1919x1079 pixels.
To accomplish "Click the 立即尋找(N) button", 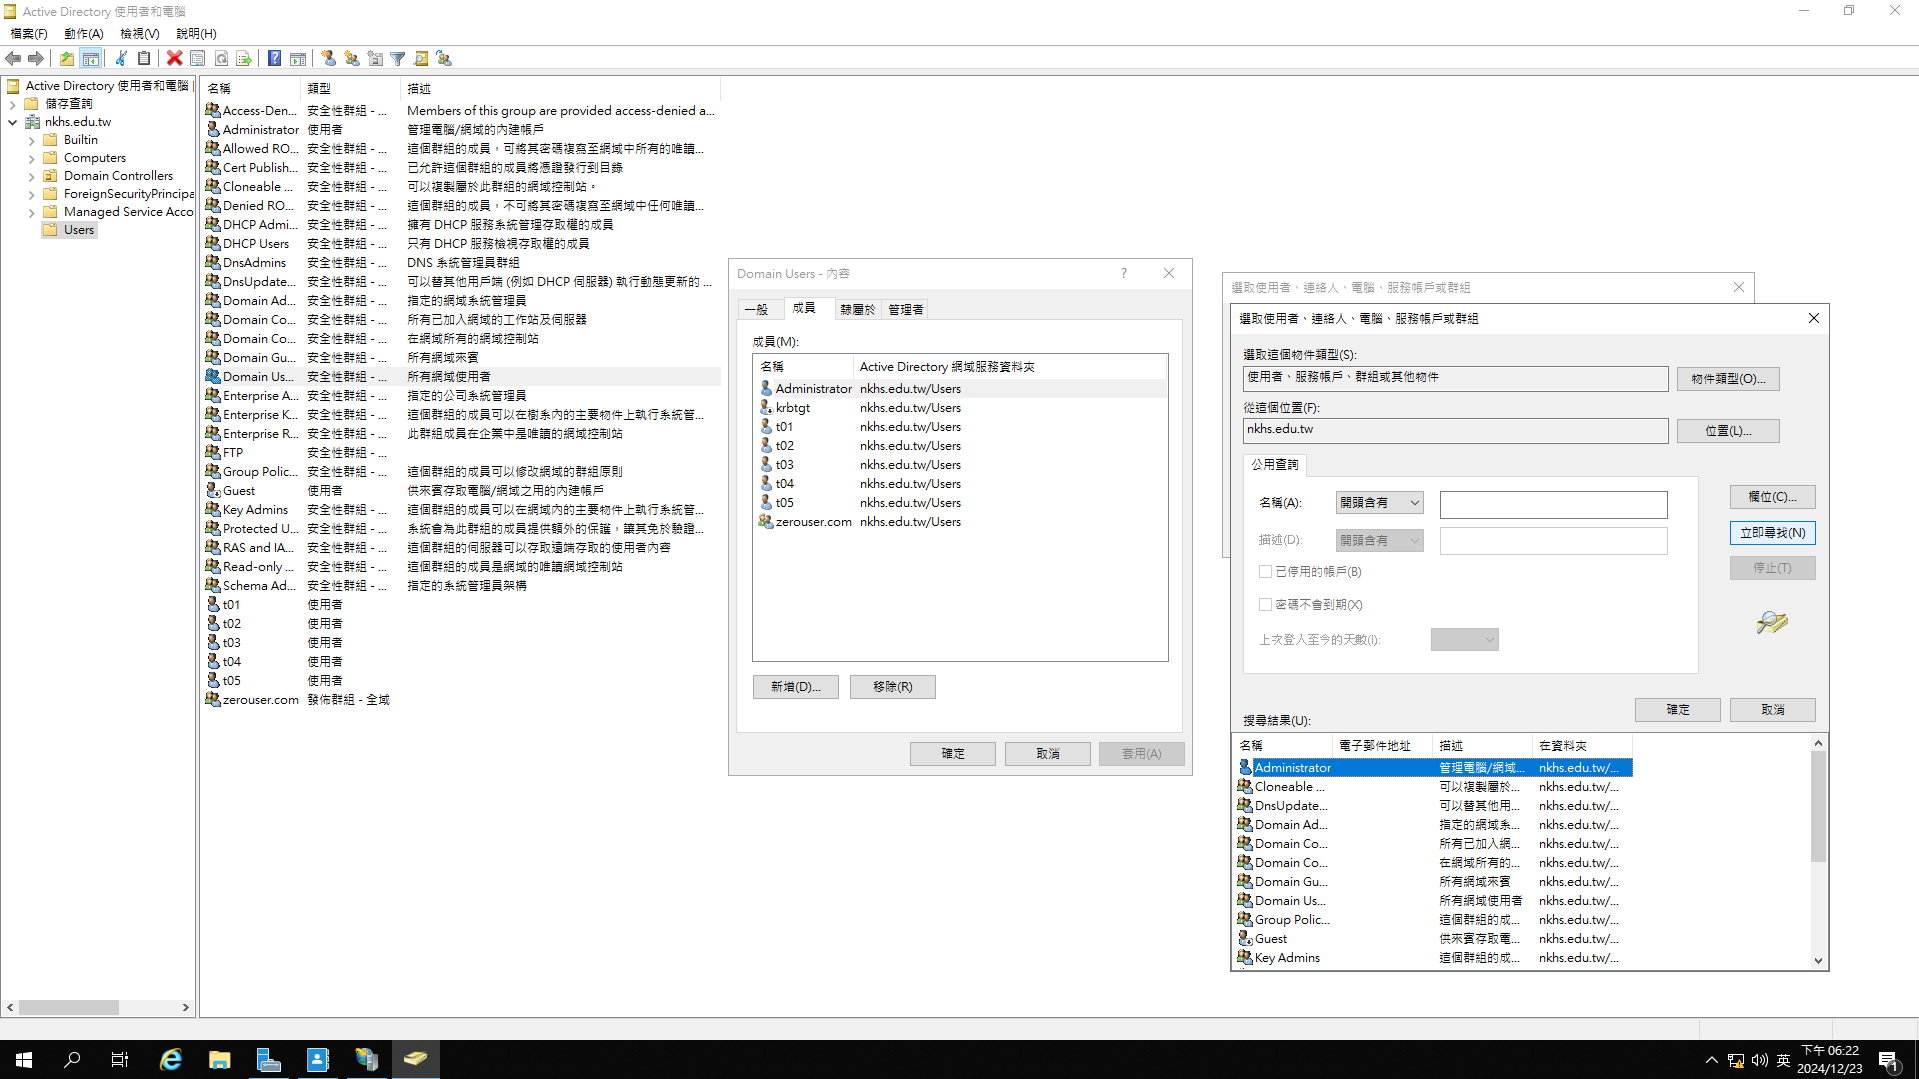I will [1772, 533].
